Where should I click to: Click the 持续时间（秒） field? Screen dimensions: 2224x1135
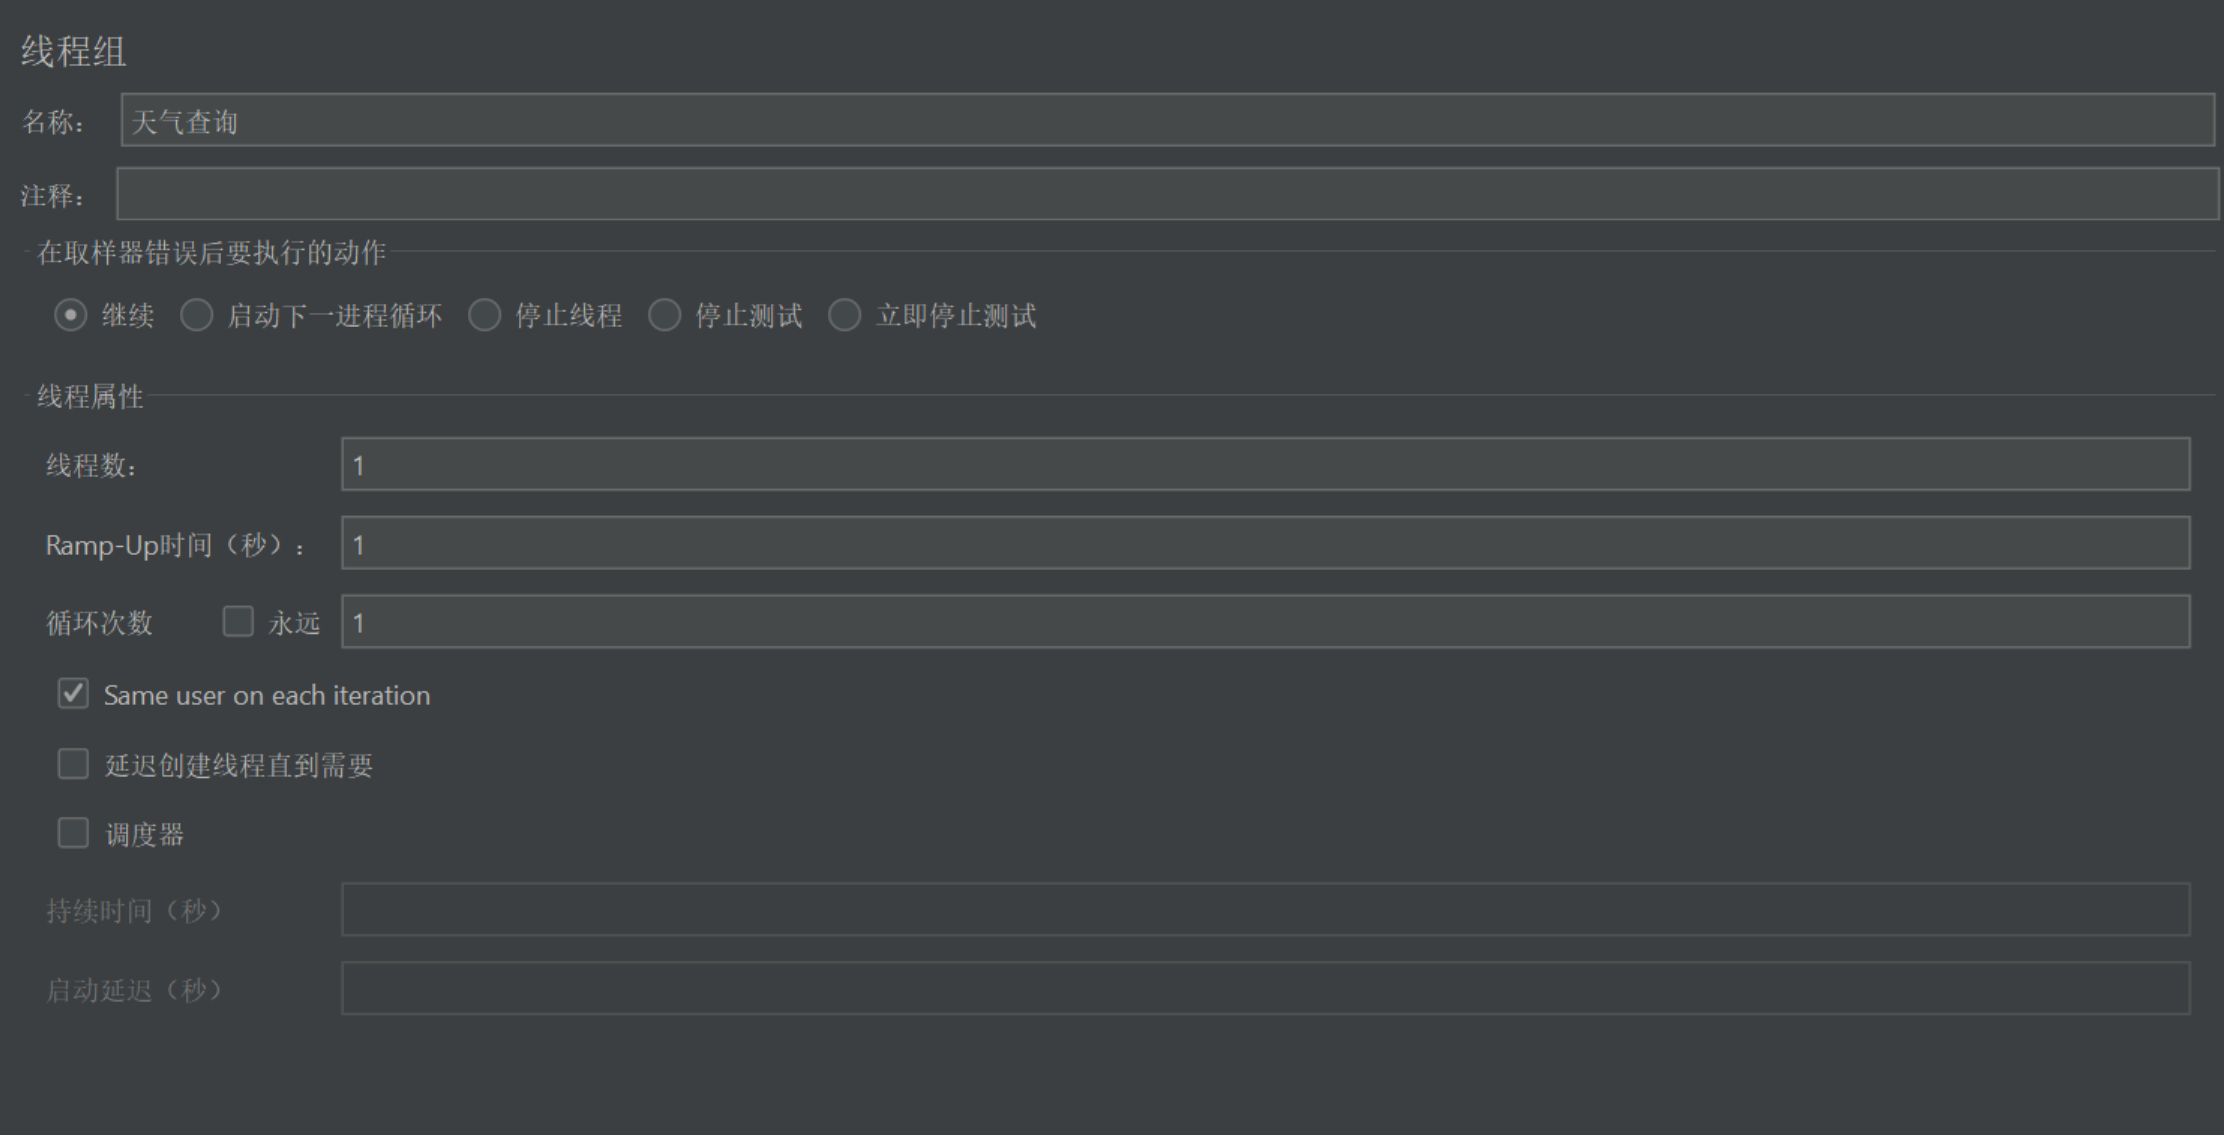[1266, 910]
